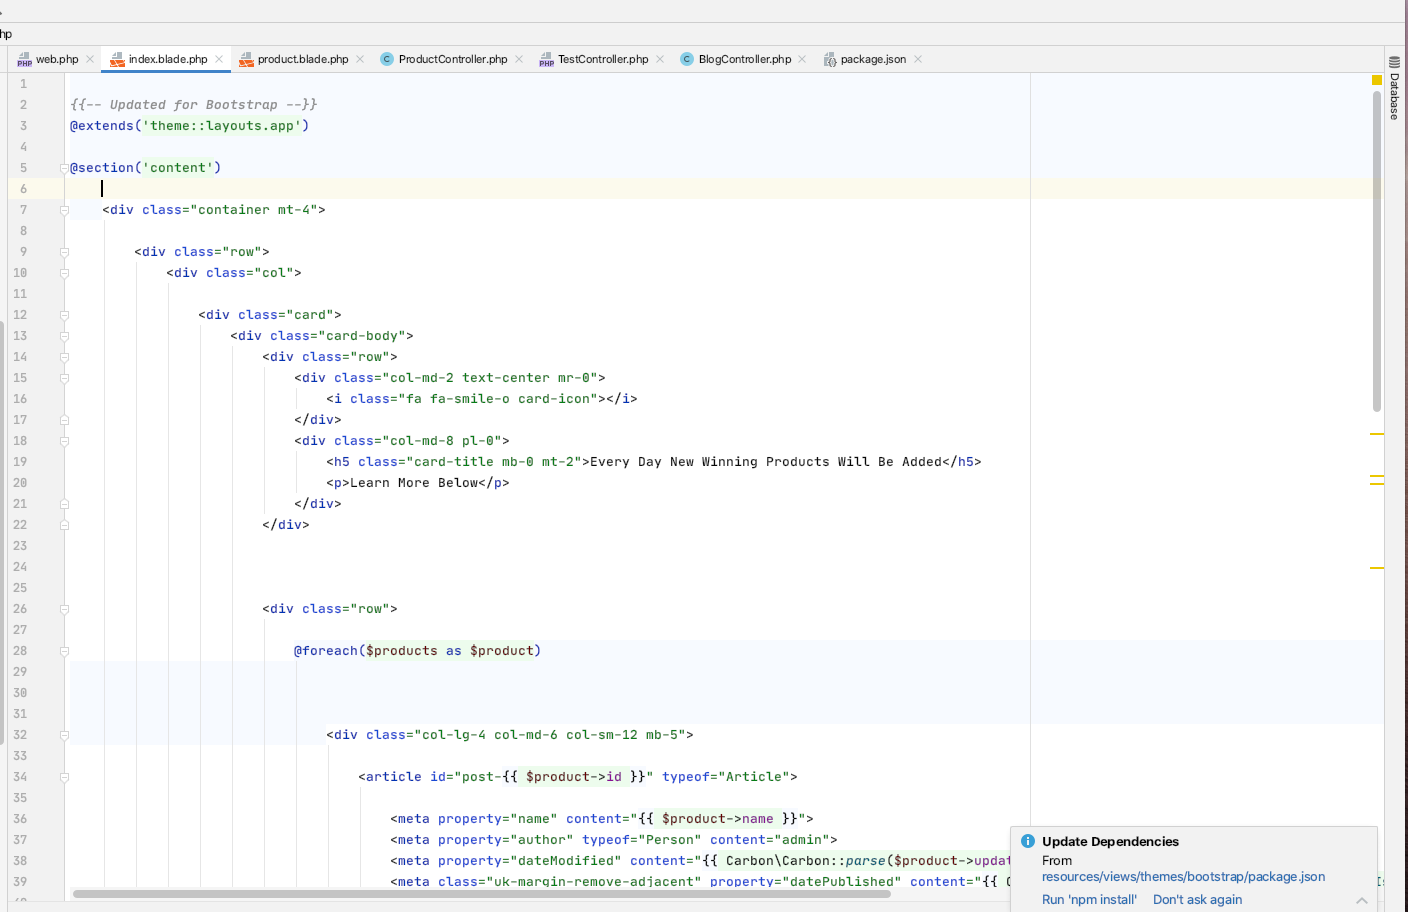This screenshot has height=912, width=1408.
Task: Click the JSON icon on package.json tab
Action: (x=830, y=60)
